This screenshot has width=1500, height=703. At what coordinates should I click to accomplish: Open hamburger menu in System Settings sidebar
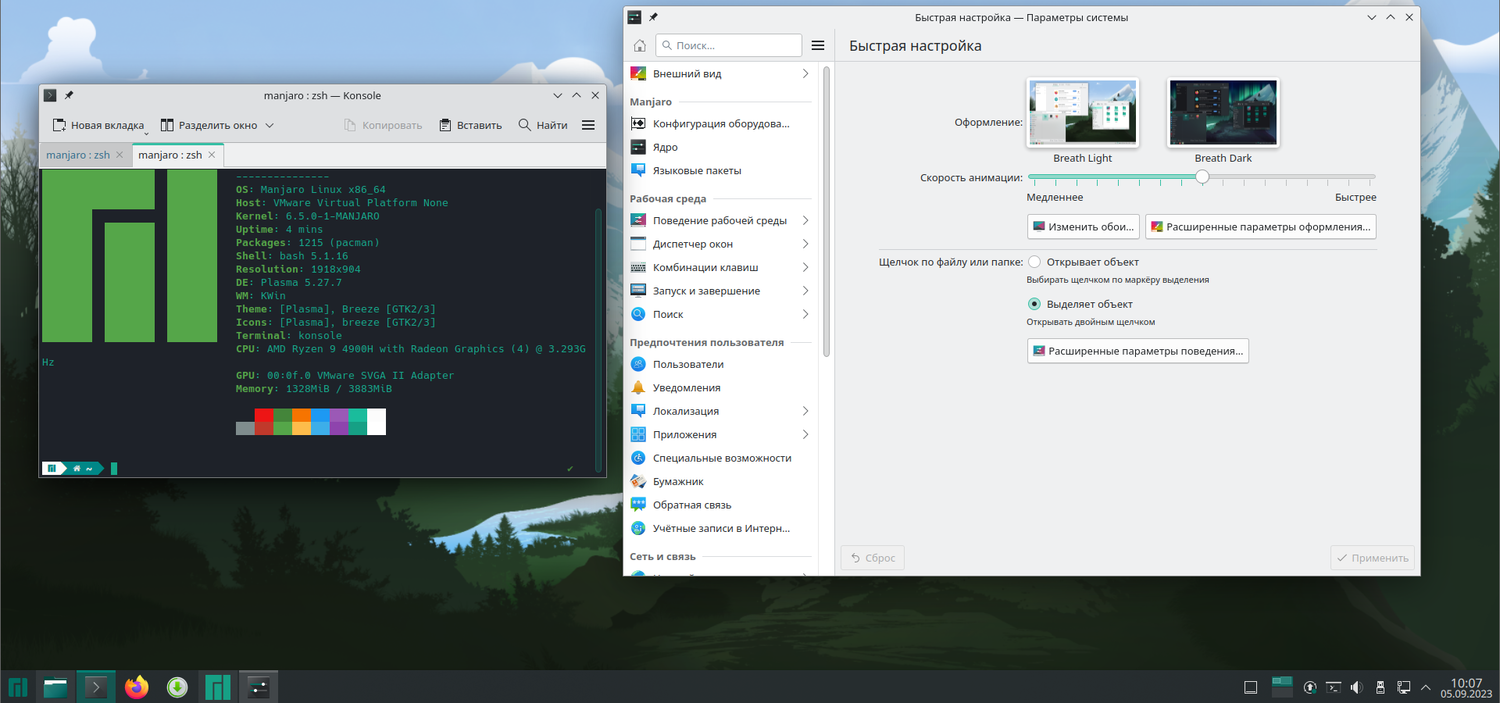pyautogui.click(x=818, y=45)
